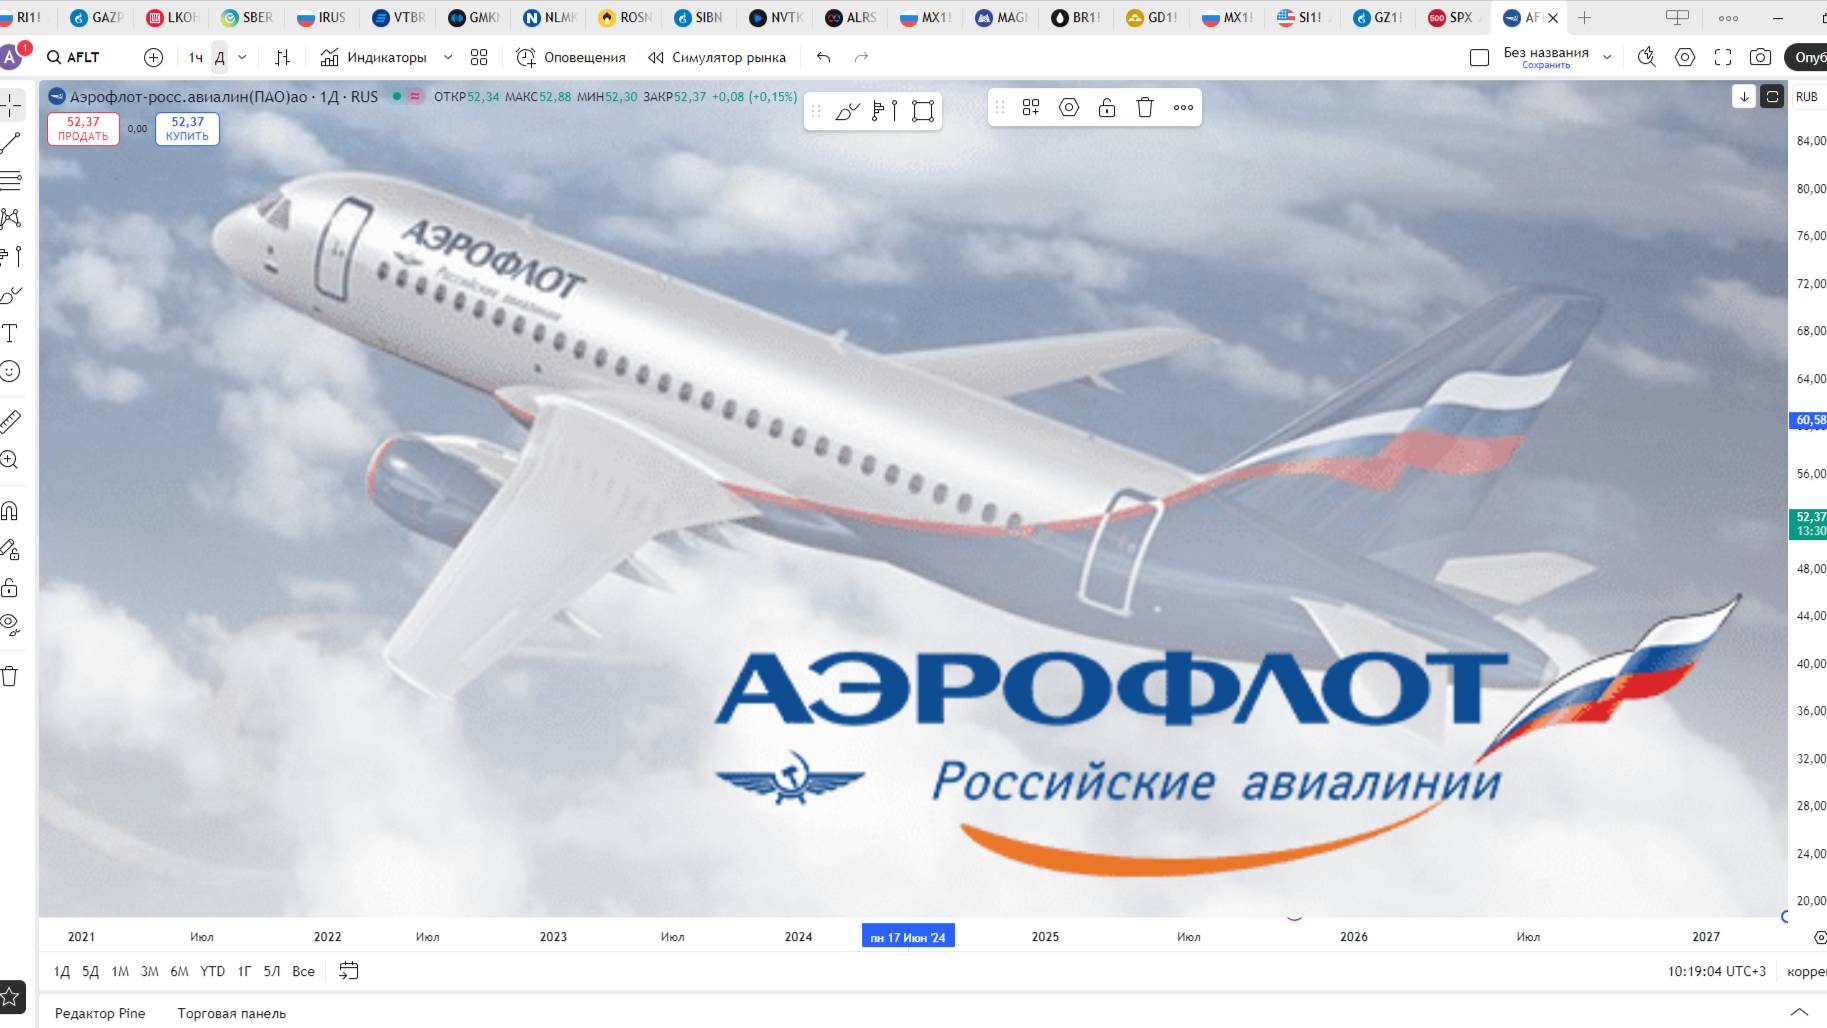
Task: Open the Торговая панель tab
Action: [232, 1013]
